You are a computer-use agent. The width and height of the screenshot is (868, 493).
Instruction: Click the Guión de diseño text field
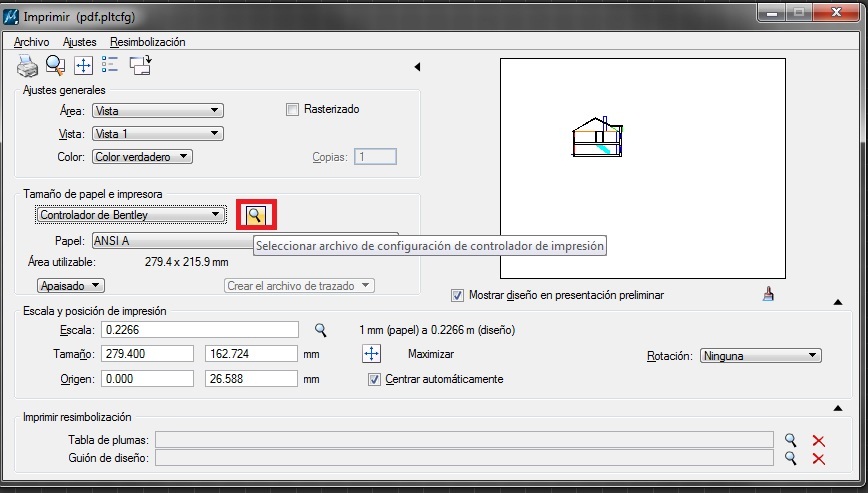464,458
